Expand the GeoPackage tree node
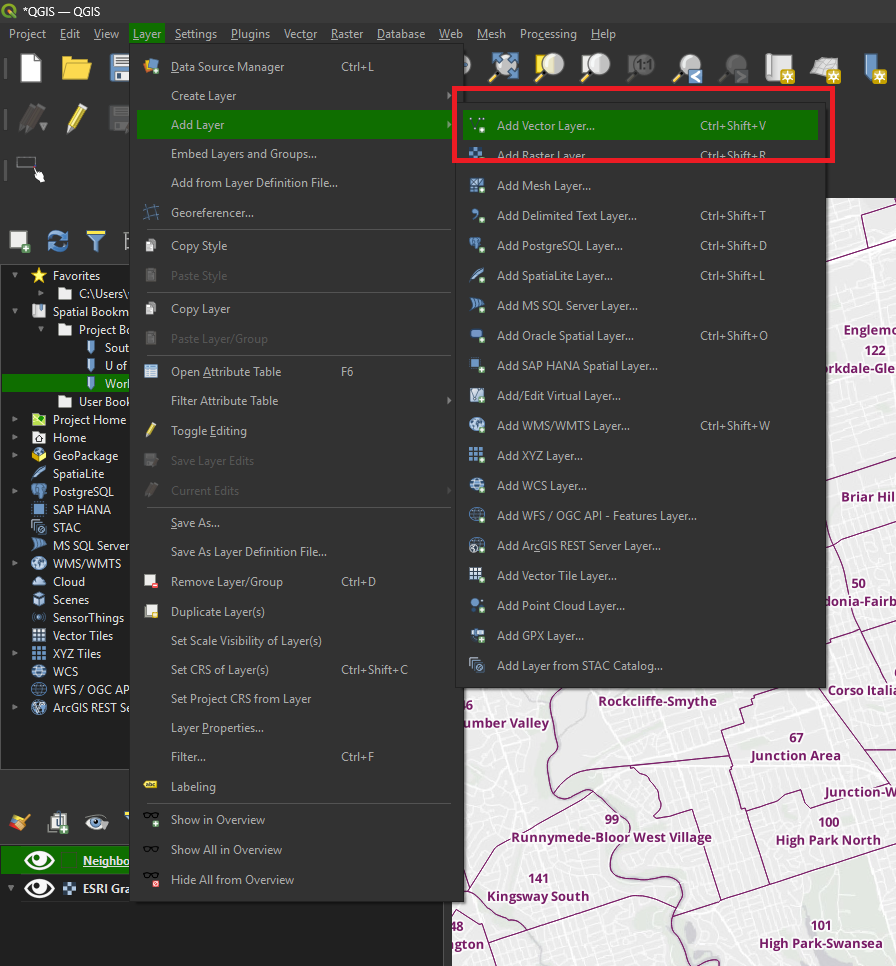The width and height of the screenshot is (896, 966). point(15,455)
